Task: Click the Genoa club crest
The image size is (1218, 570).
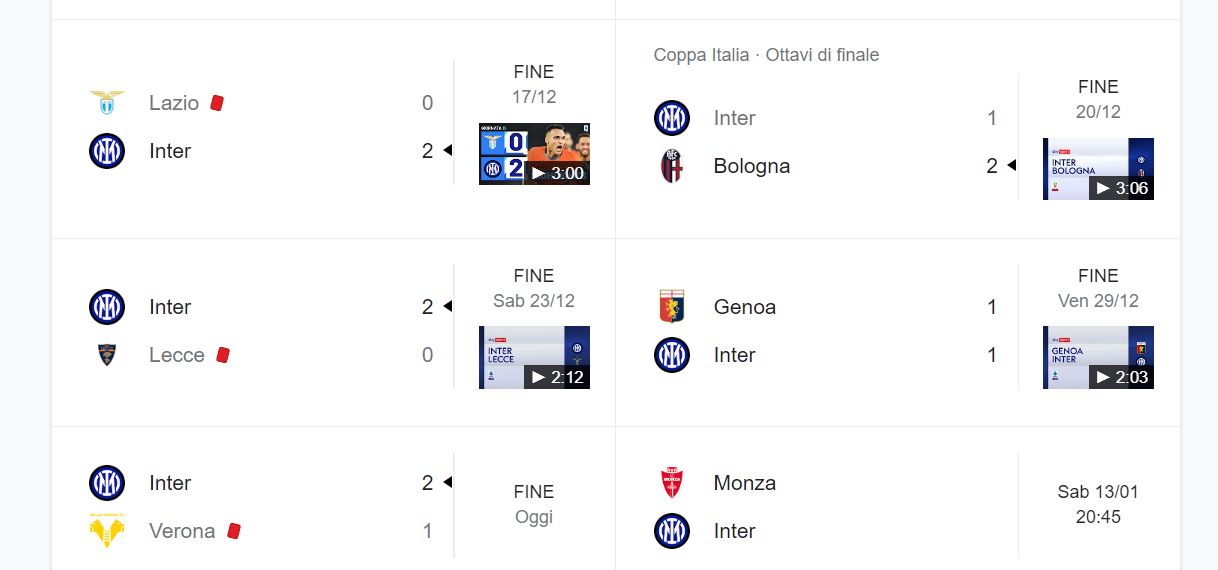Action: tap(672, 307)
